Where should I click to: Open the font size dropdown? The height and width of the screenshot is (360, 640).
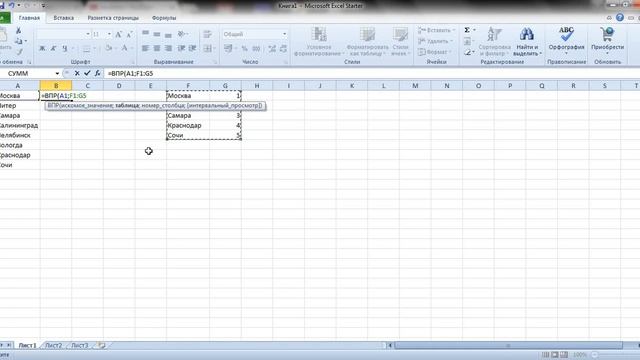pyautogui.click(x=109, y=34)
